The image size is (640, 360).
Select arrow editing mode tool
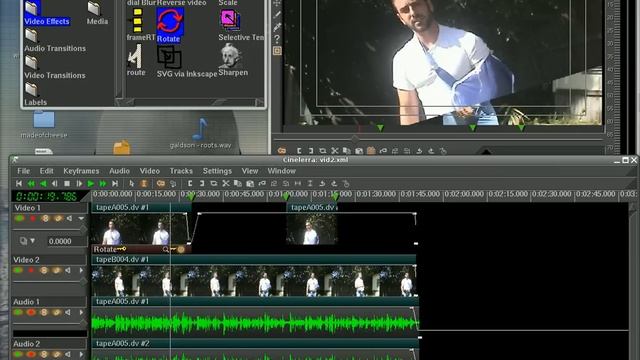pos(131,184)
